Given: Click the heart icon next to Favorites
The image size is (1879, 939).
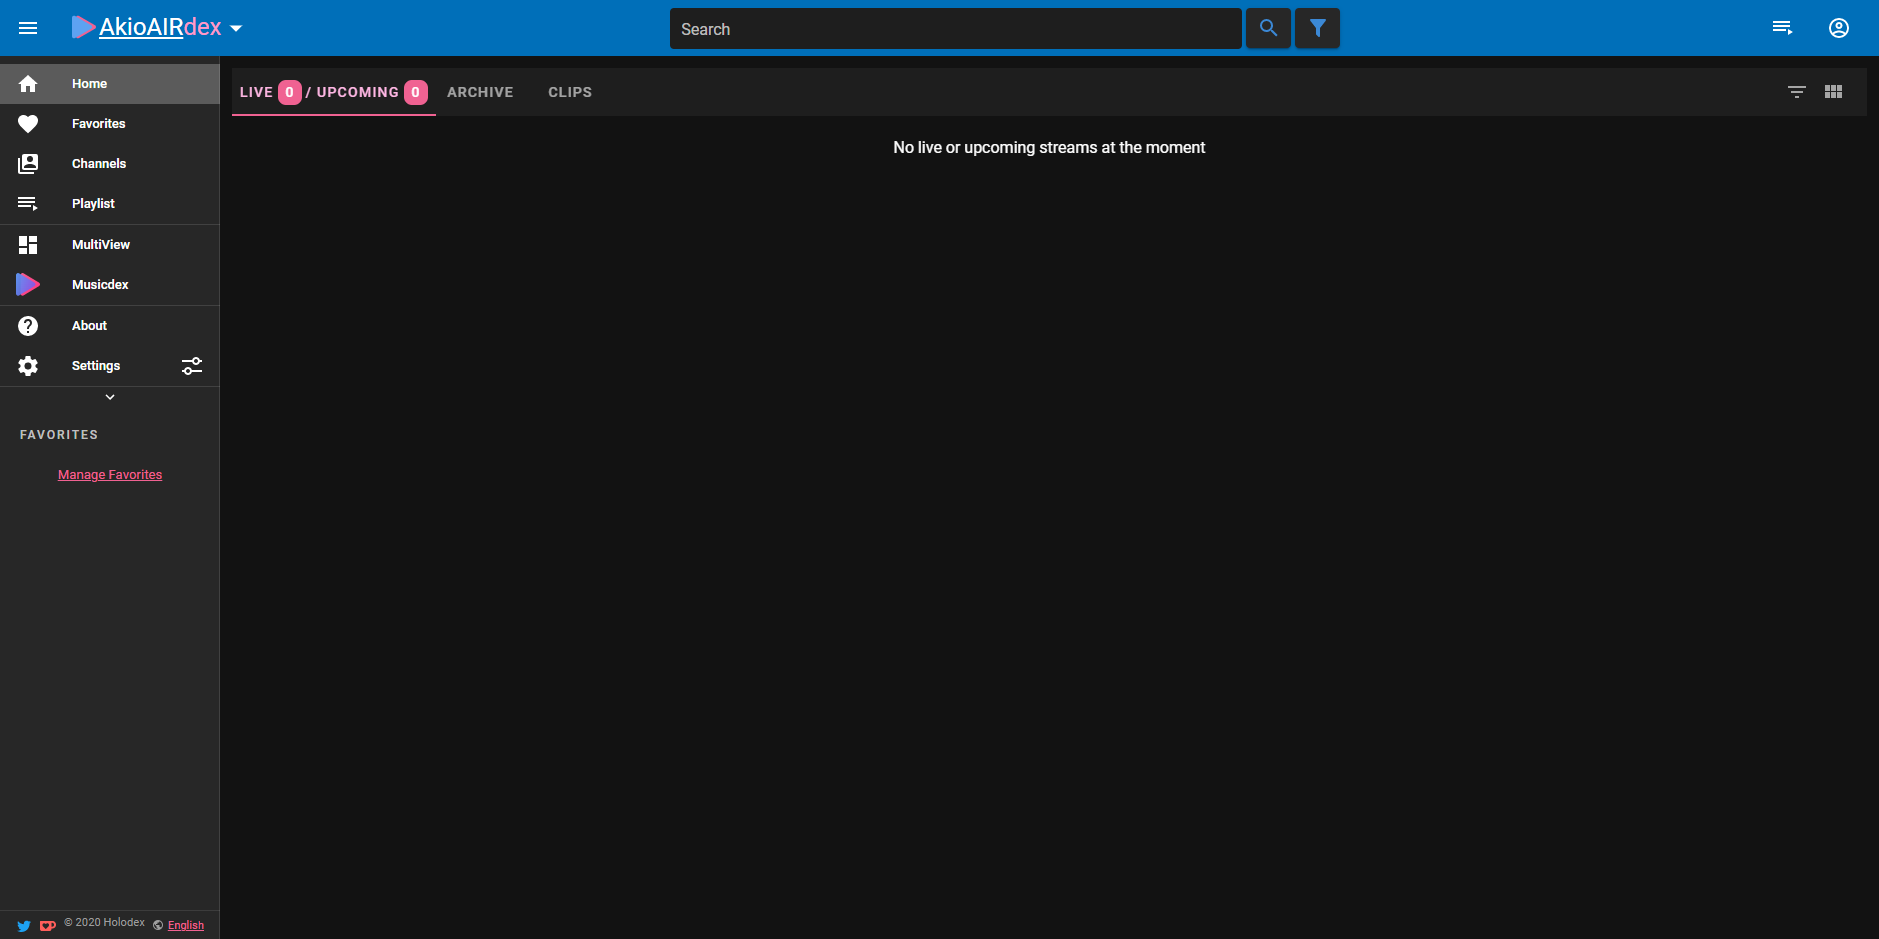Looking at the screenshot, I should (28, 124).
